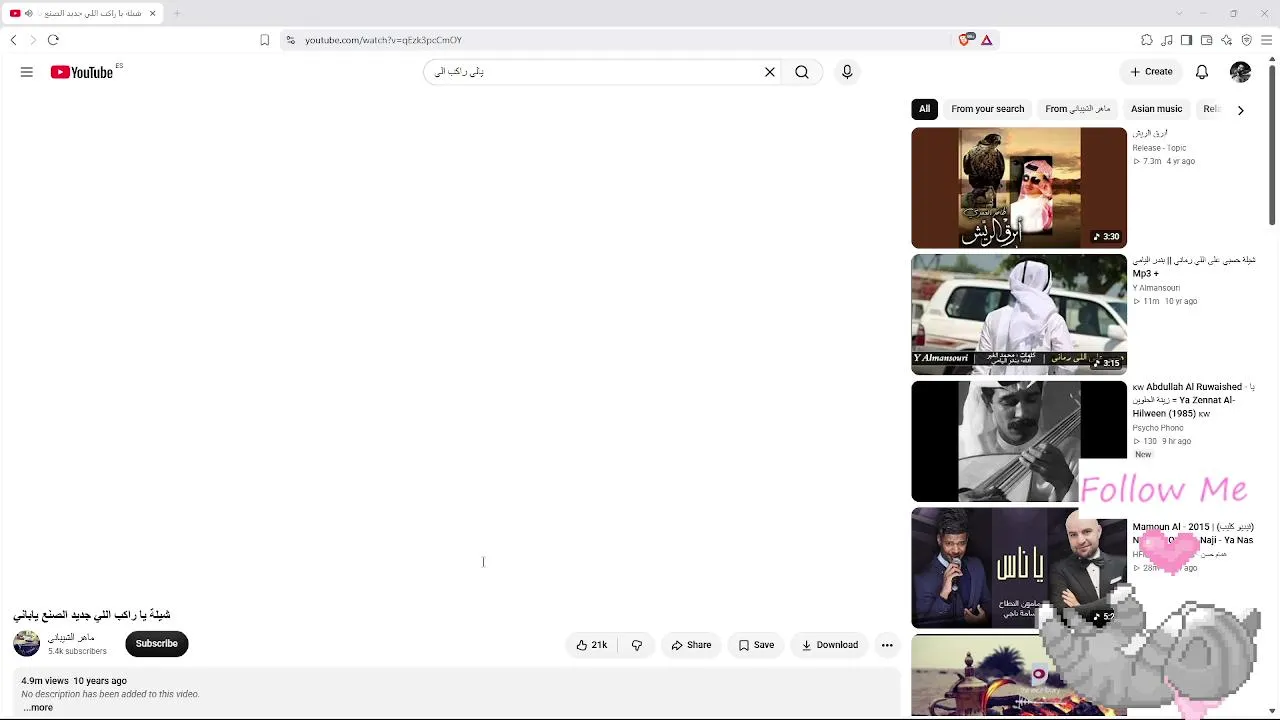Image resolution: width=1280 pixels, height=720 pixels.
Task: Open more actions menu under the video
Action: pyautogui.click(x=887, y=645)
